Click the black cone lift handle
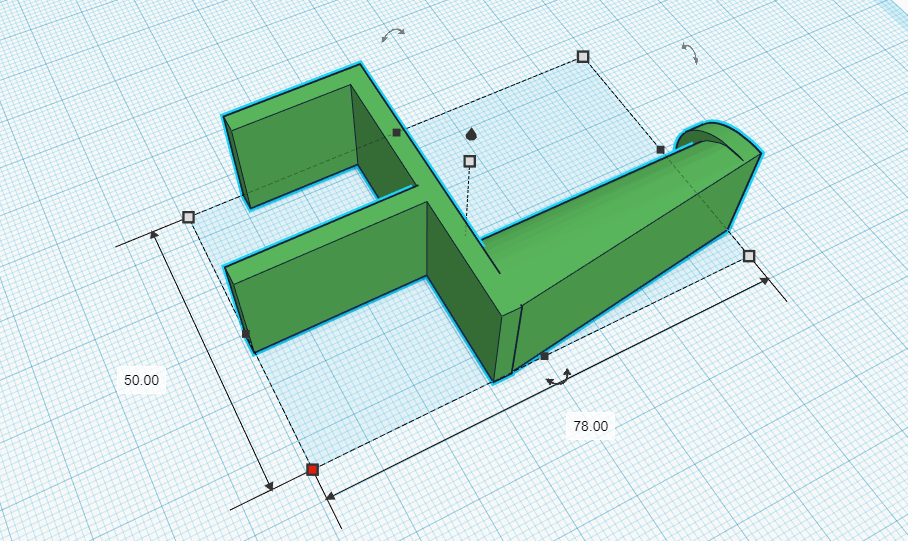Viewport: 908px width, 541px height. 471,134
